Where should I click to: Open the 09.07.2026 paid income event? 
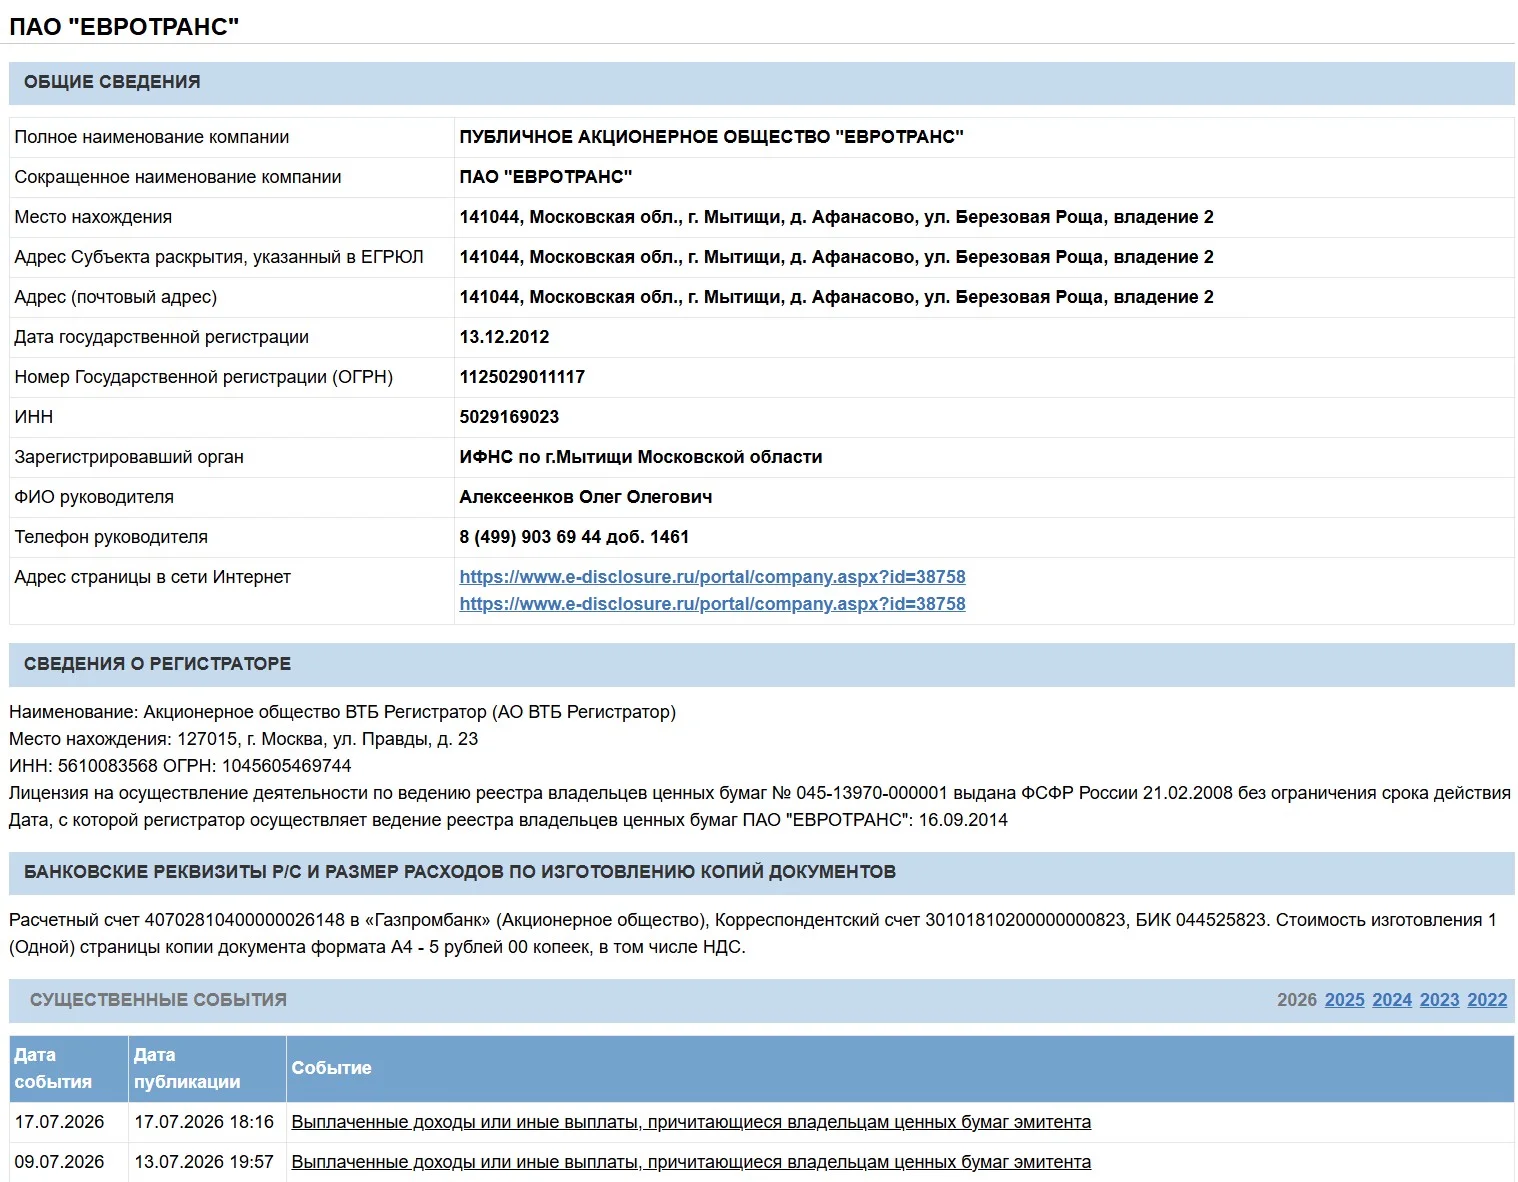[691, 1162]
